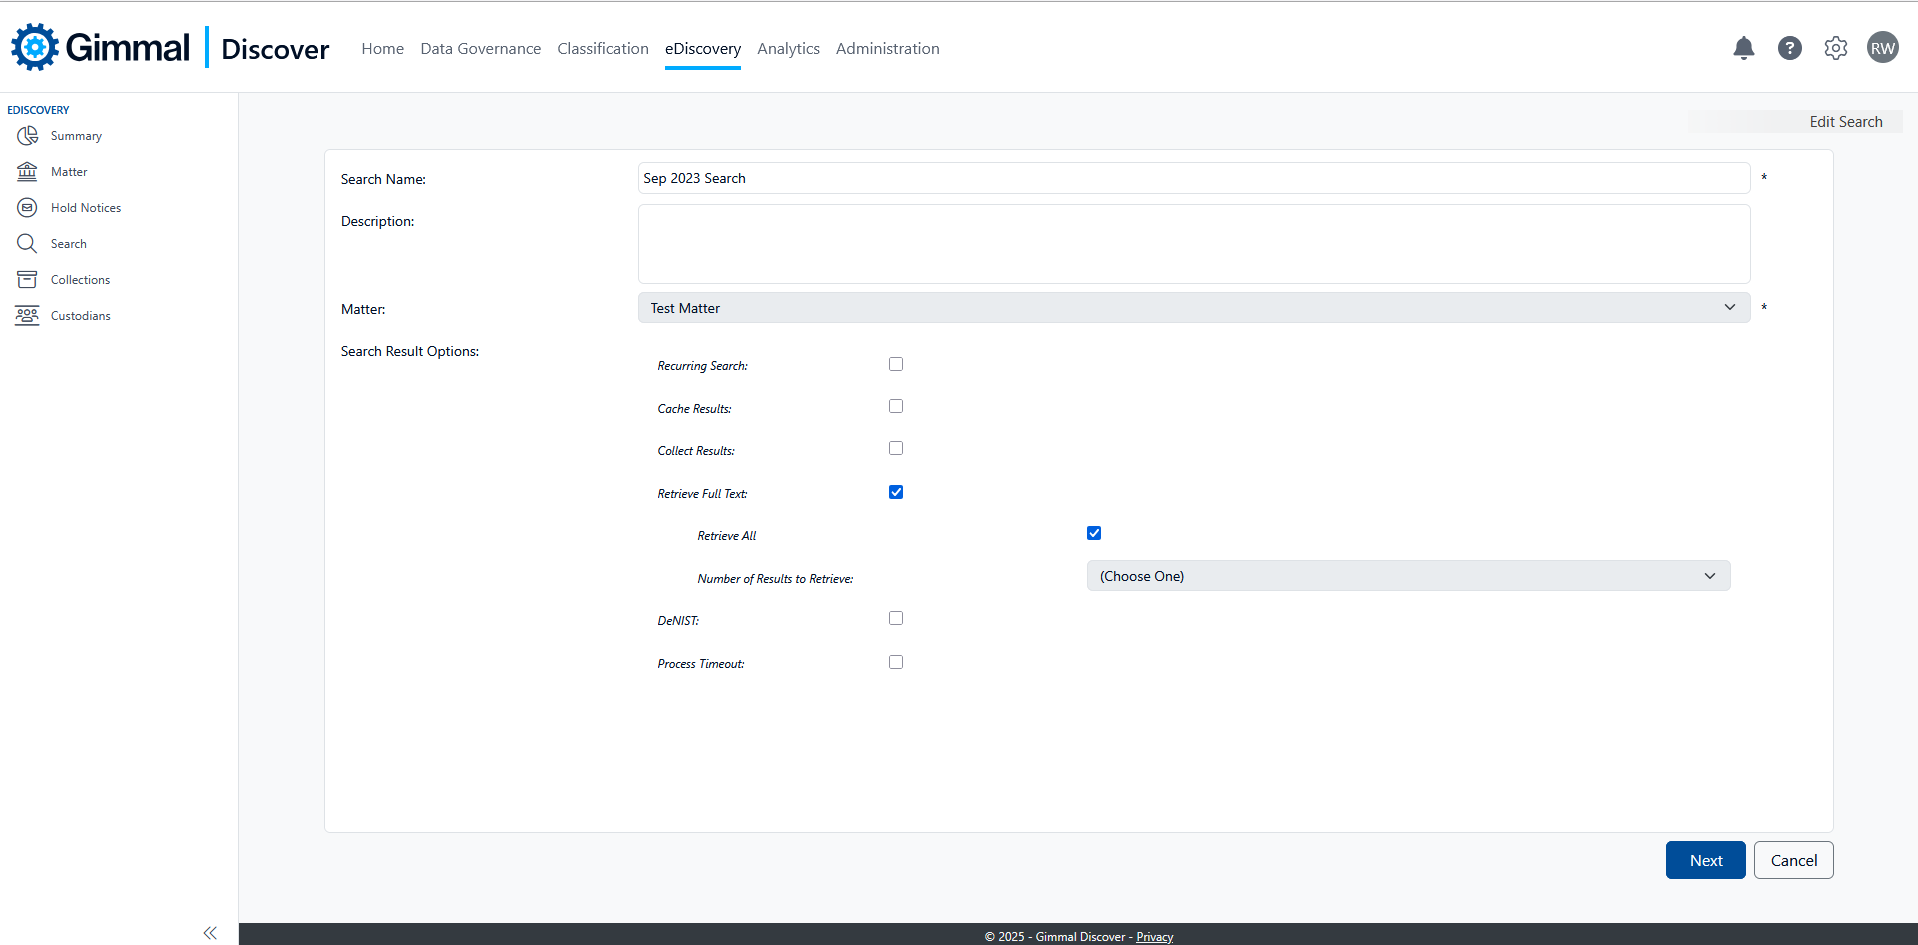Image resolution: width=1918 pixels, height=945 pixels.
Task: Switch to the Data Governance tab
Action: point(480,49)
